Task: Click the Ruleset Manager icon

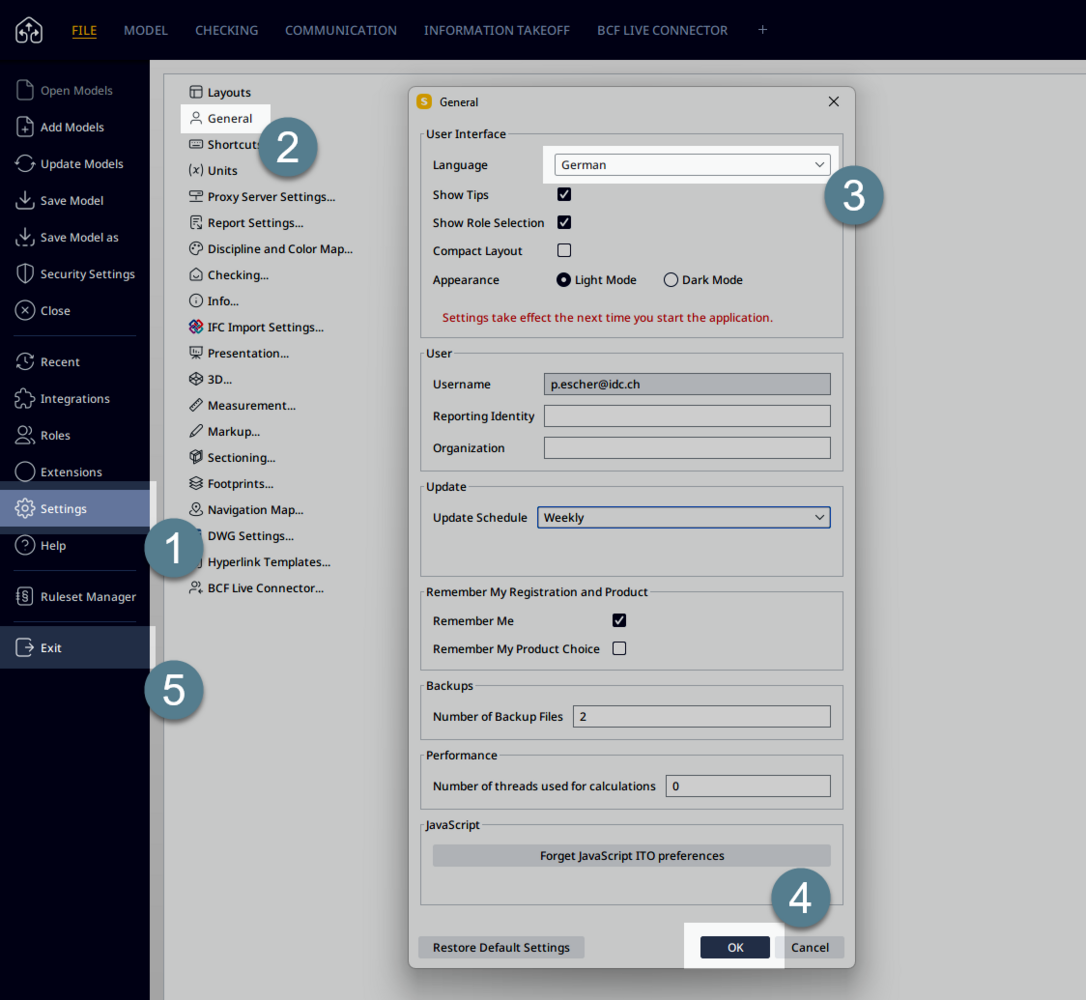Action: tap(25, 597)
